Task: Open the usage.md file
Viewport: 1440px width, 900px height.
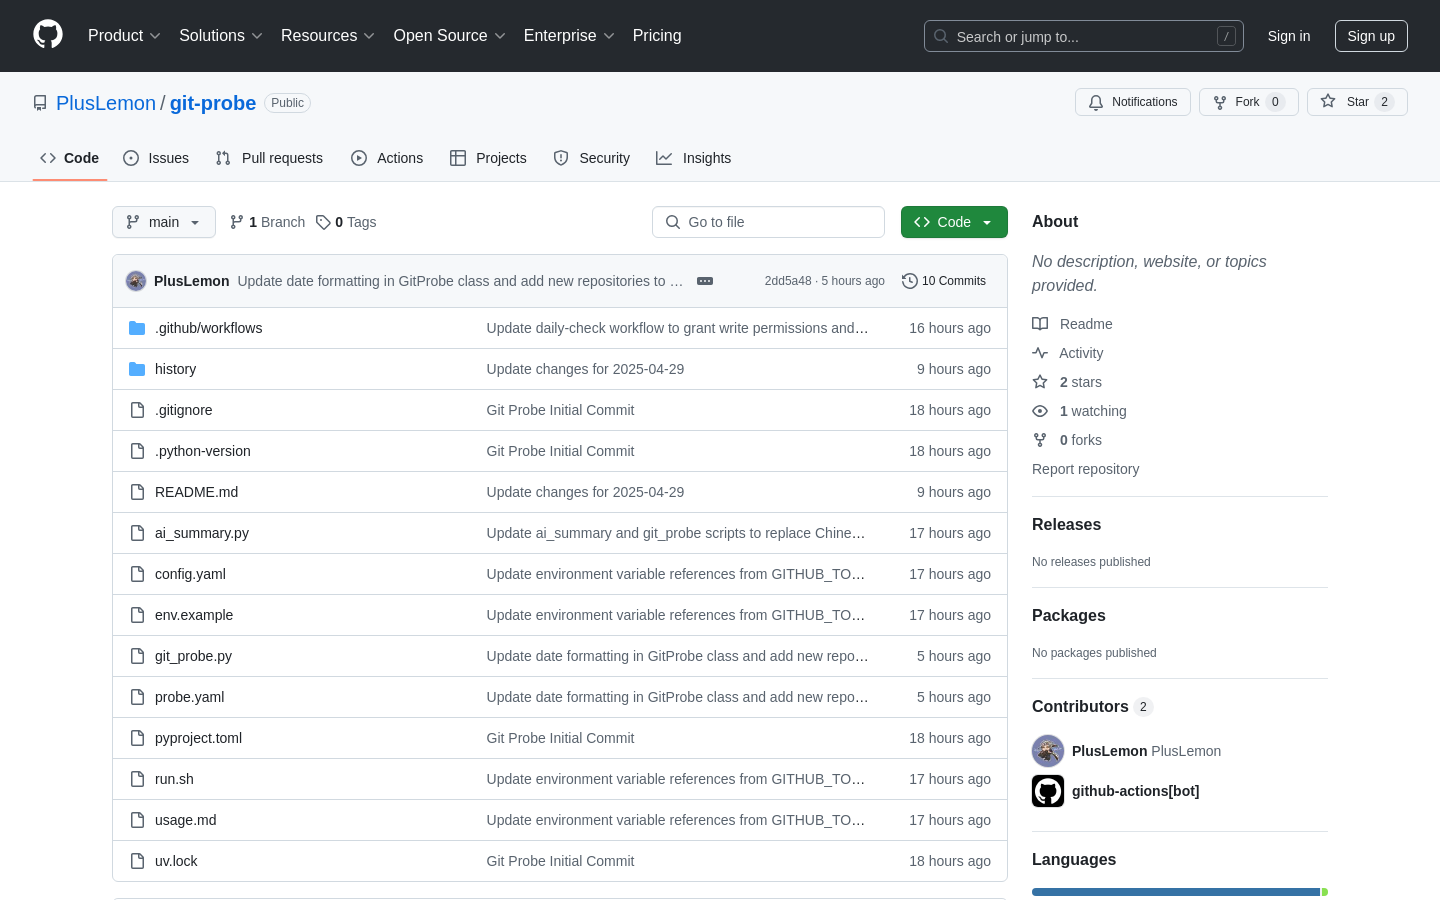Action: click(186, 820)
